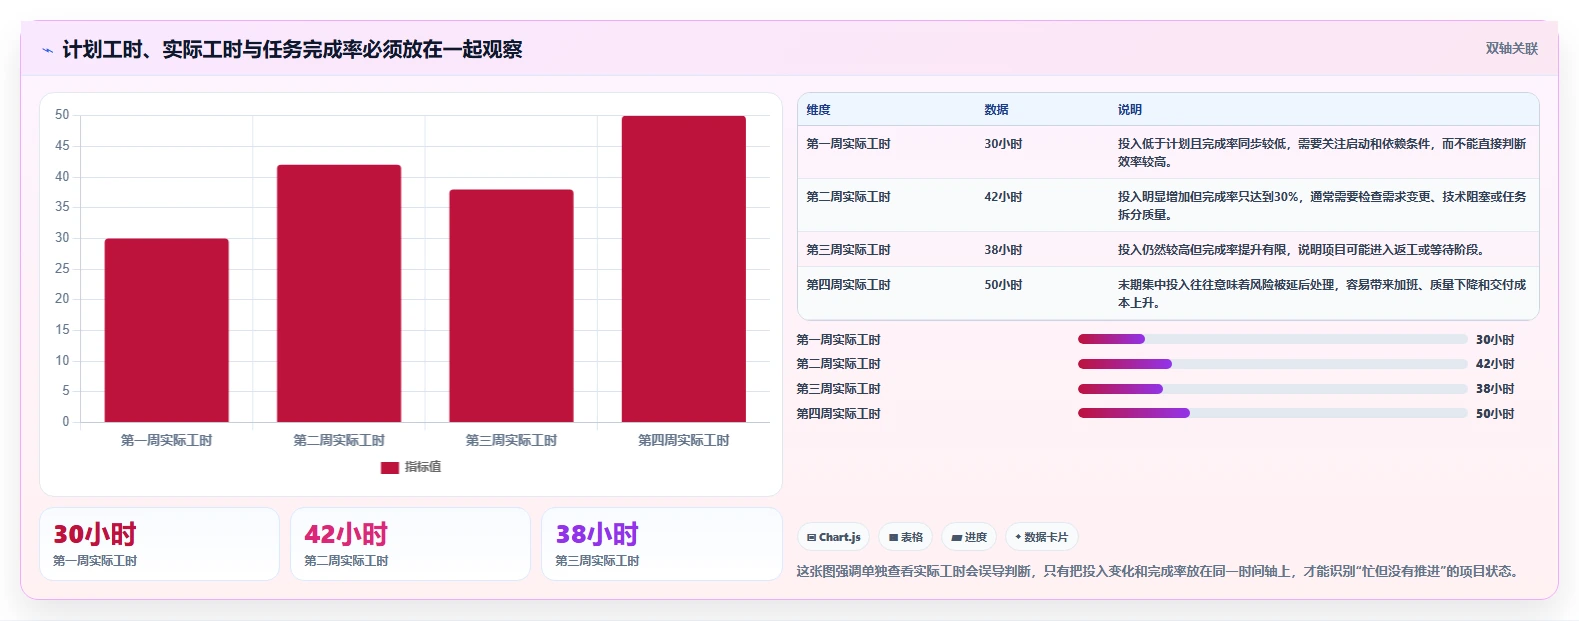The width and height of the screenshot is (1579, 621).
Task: Click the footer note starting 这张图强调
Action: coord(1161,572)
